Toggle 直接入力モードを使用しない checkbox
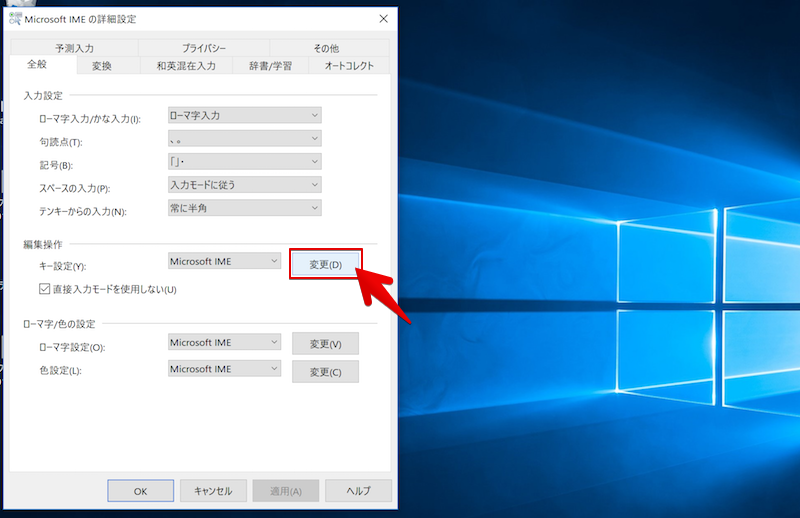Viewport: 800px width, 518px height. (x=44, y=289)
